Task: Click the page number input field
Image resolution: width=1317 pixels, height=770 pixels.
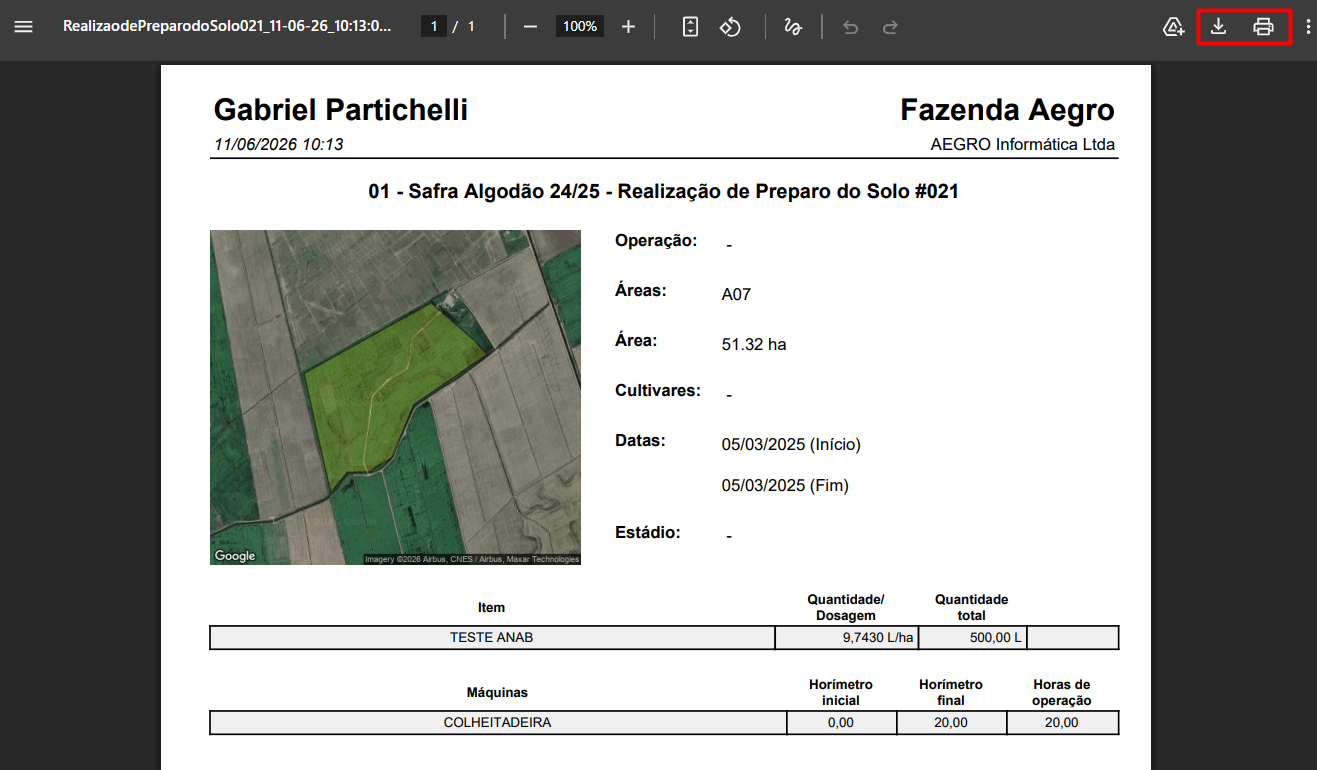Action: point(434,27)
